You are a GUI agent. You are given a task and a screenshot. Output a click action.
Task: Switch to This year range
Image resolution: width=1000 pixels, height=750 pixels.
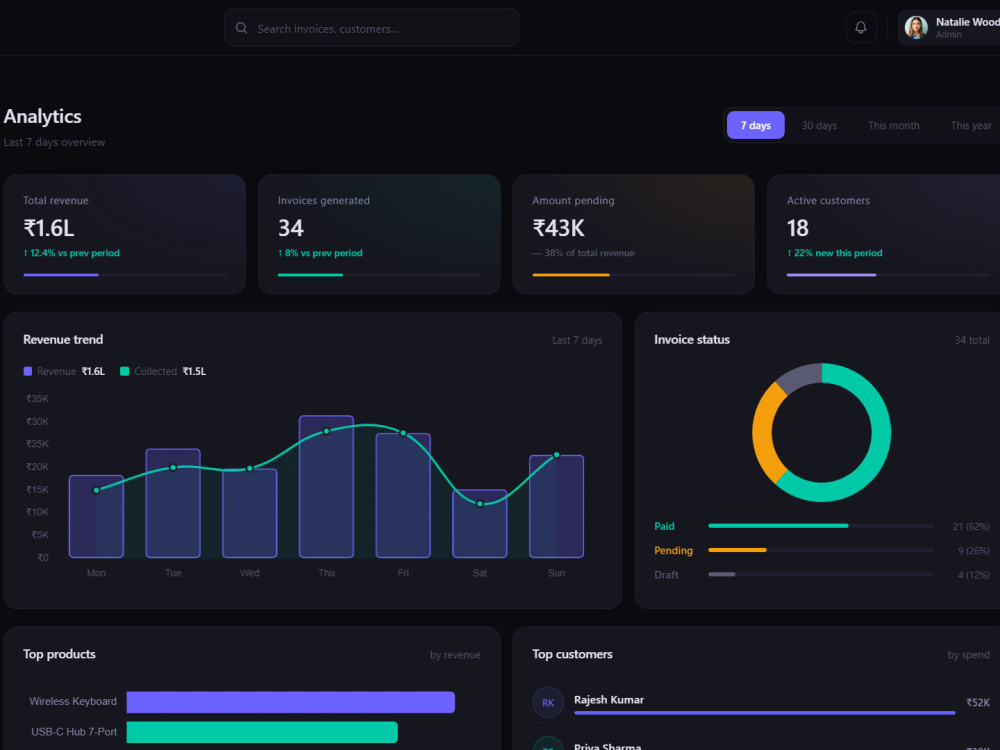pyautogui.click(x=971, y=125)
